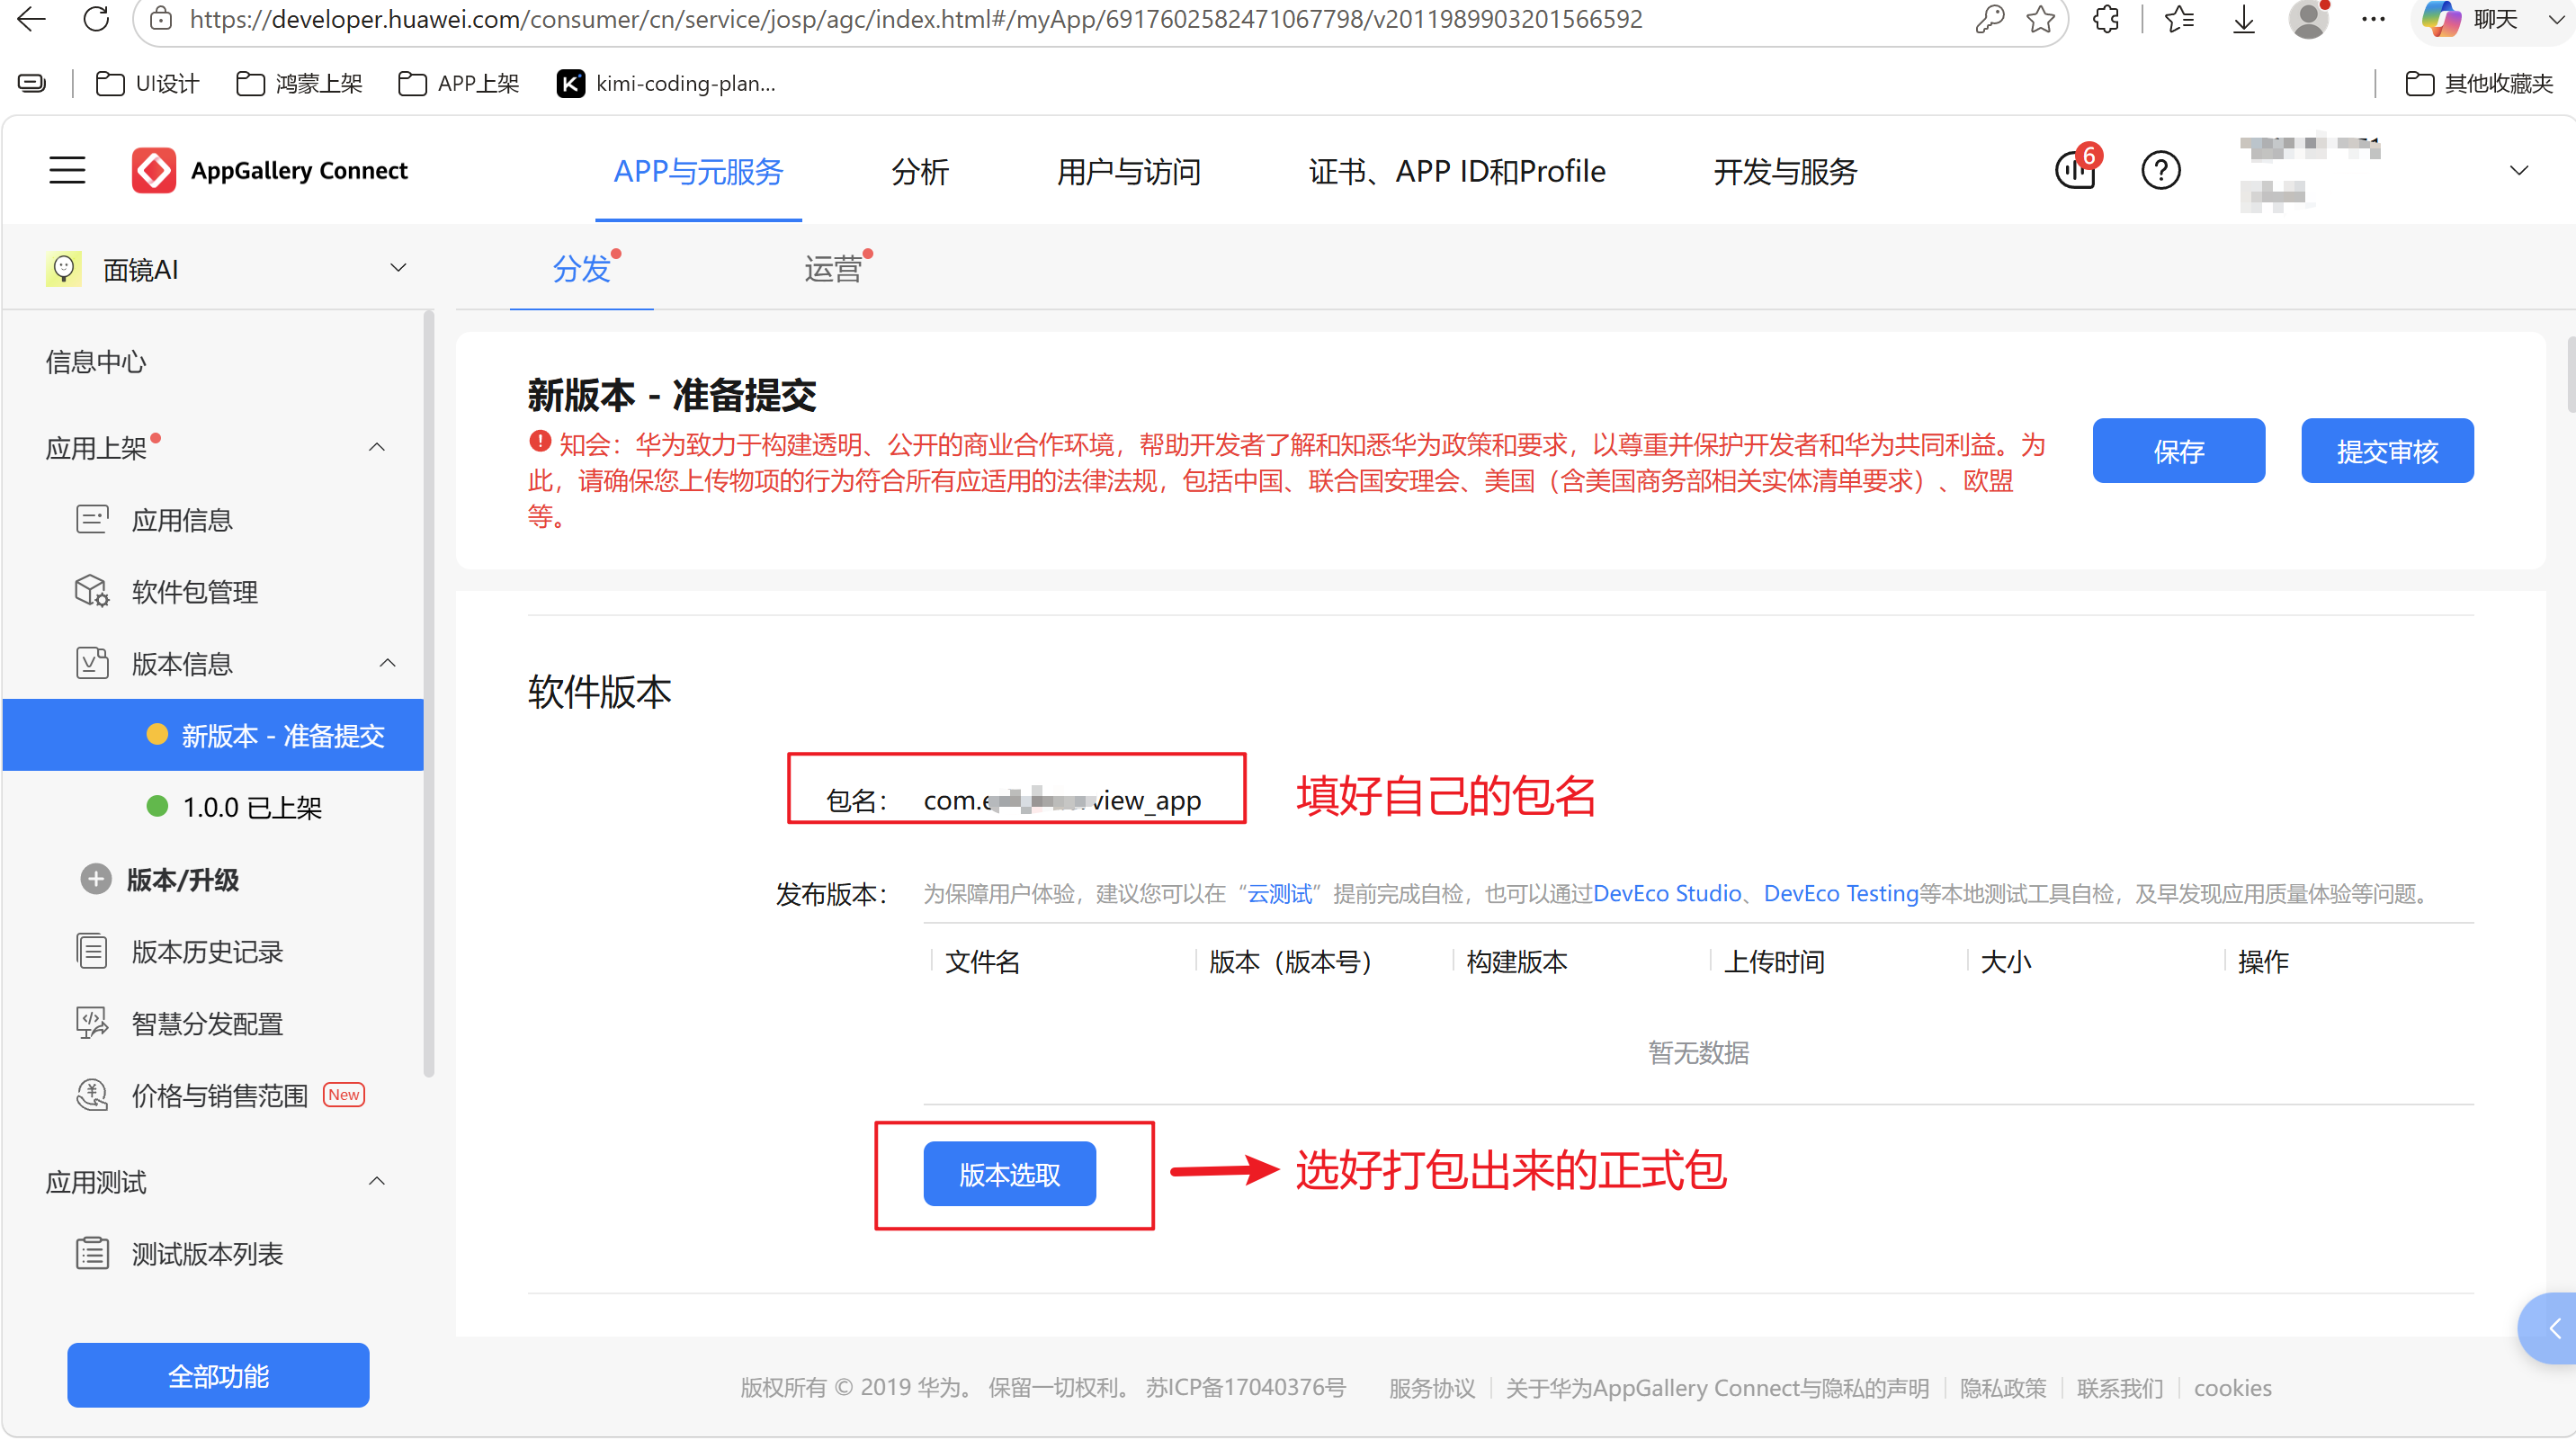Open the browser extensions puzzle icon

[x=2105, y=19]
